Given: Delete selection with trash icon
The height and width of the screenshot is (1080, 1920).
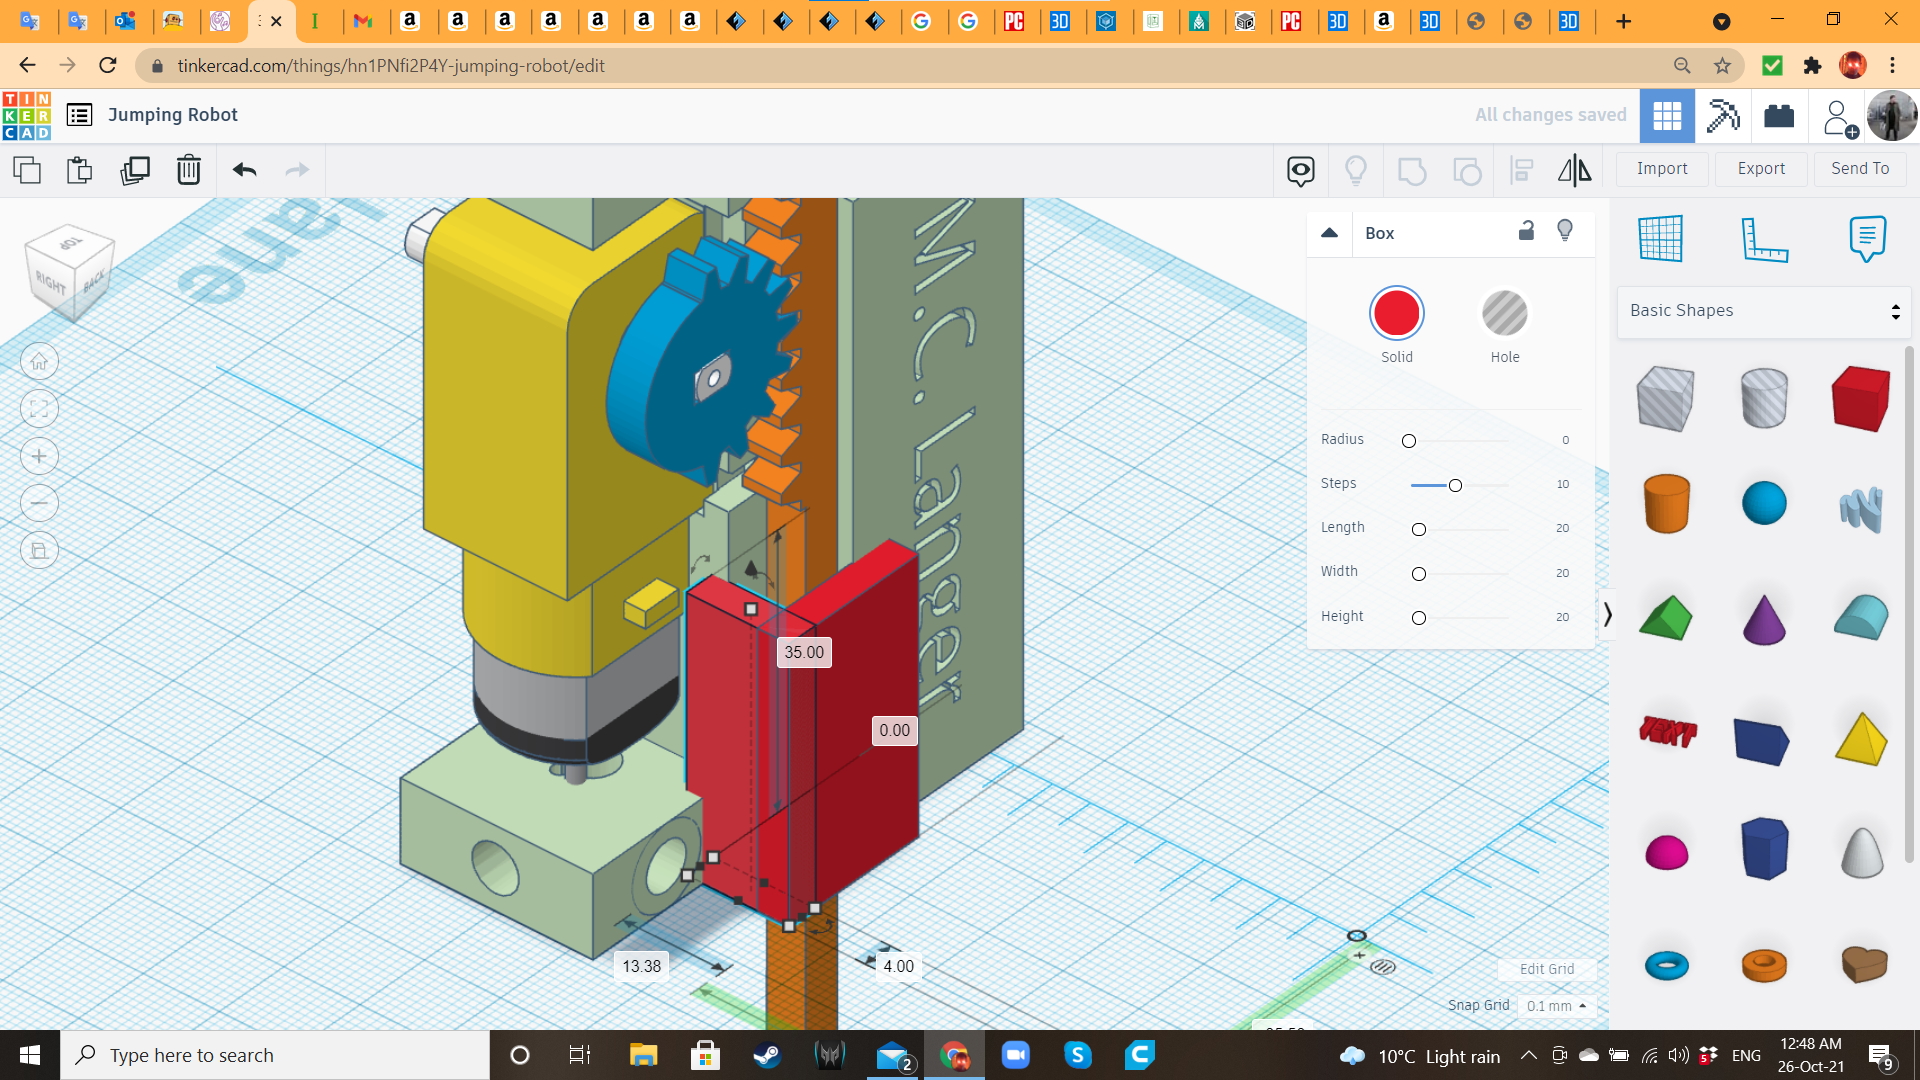Looking at the screenshot, I should pos(188,170).
